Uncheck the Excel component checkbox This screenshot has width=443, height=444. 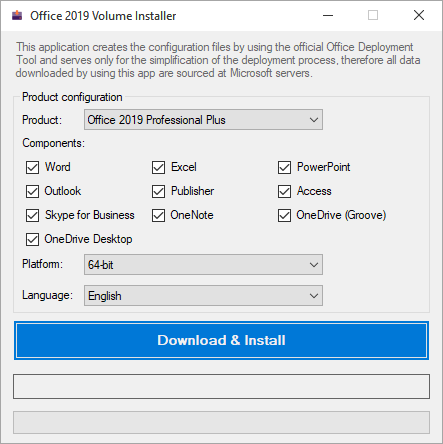point(158,167)
